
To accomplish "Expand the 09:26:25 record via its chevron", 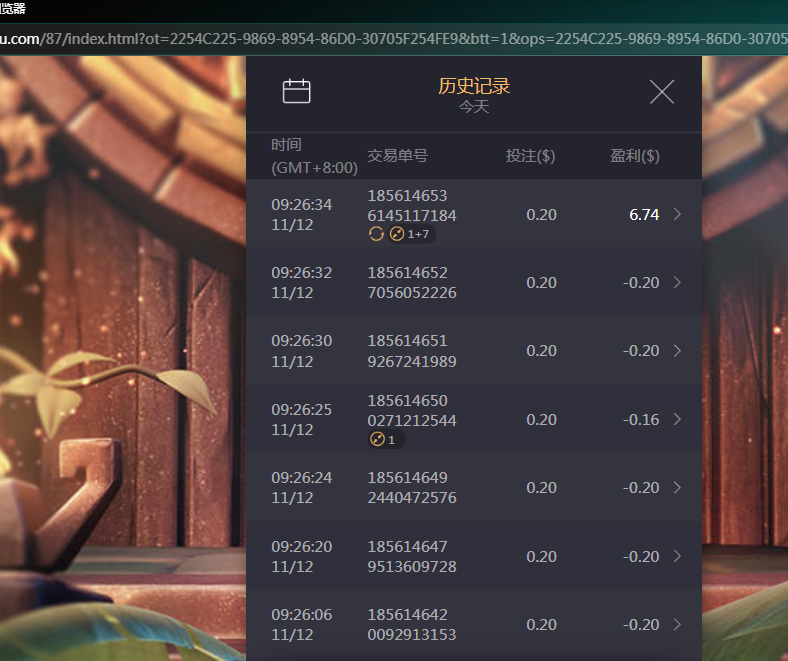I will coord(677,419).
